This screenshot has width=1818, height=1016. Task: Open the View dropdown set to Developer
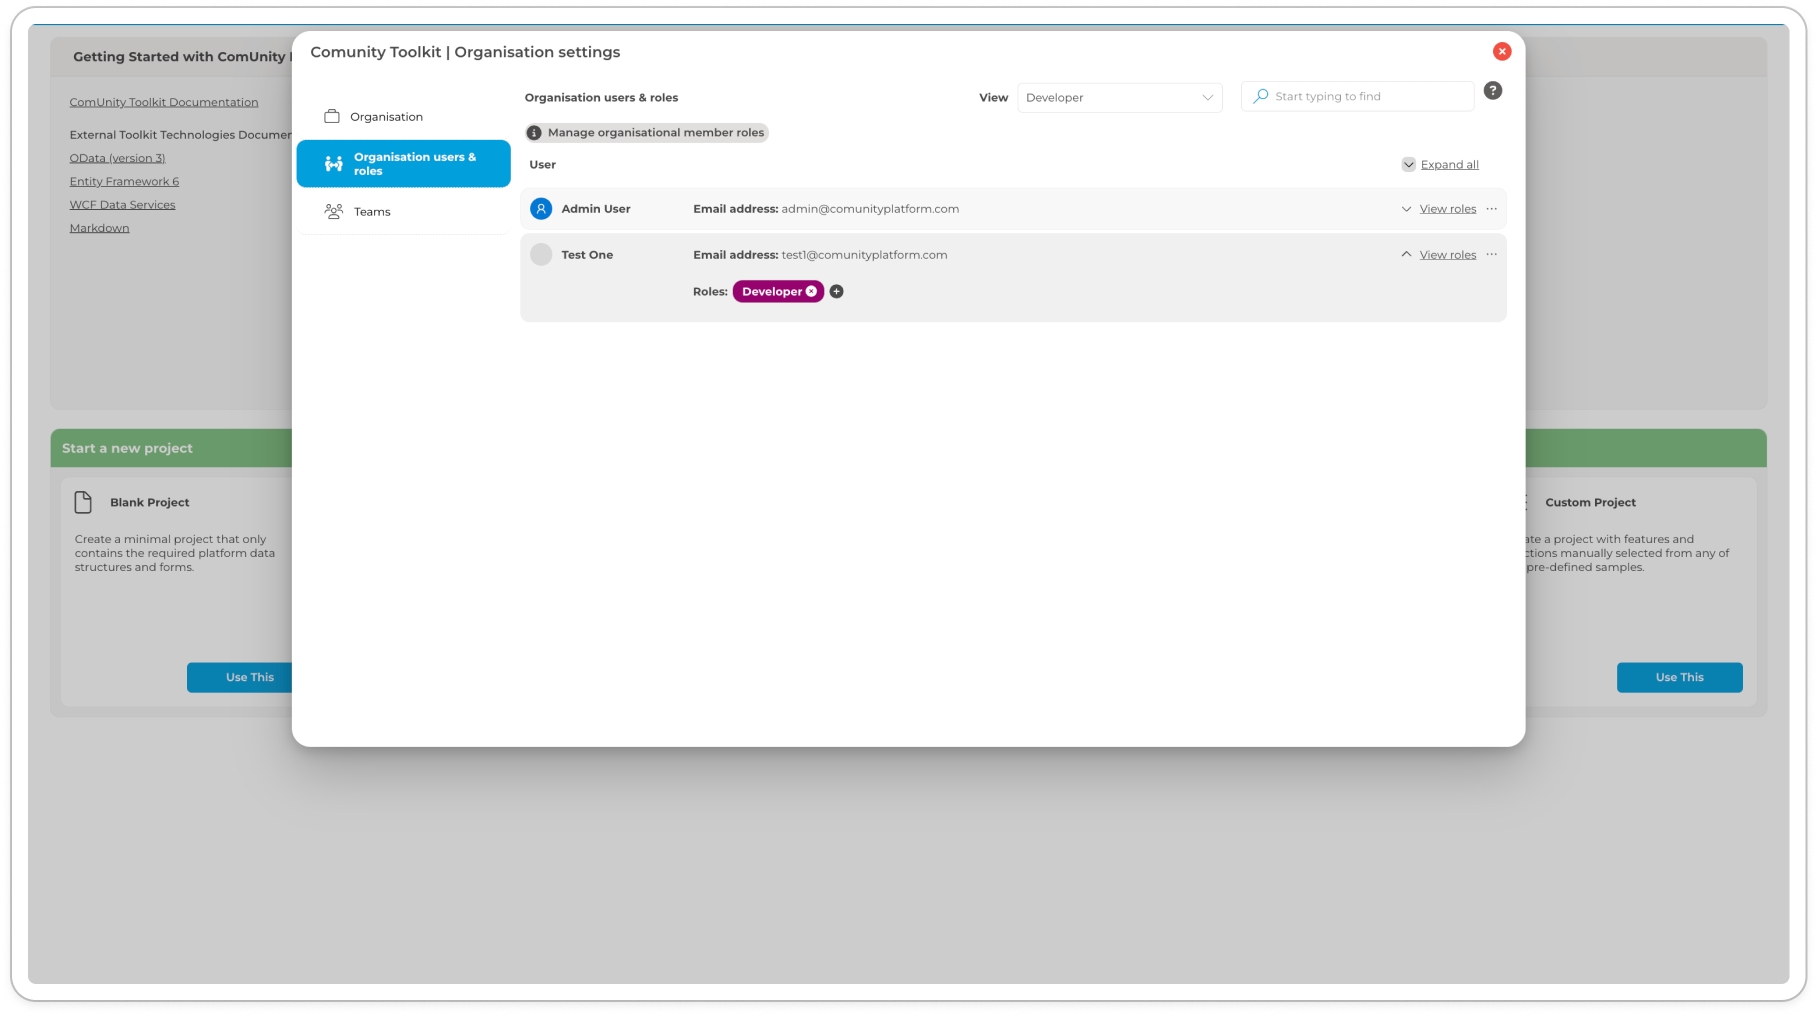tap(1119, 98)
